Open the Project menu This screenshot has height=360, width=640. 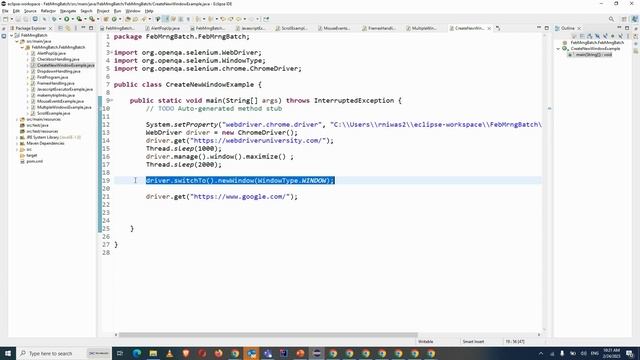(103, 11)
